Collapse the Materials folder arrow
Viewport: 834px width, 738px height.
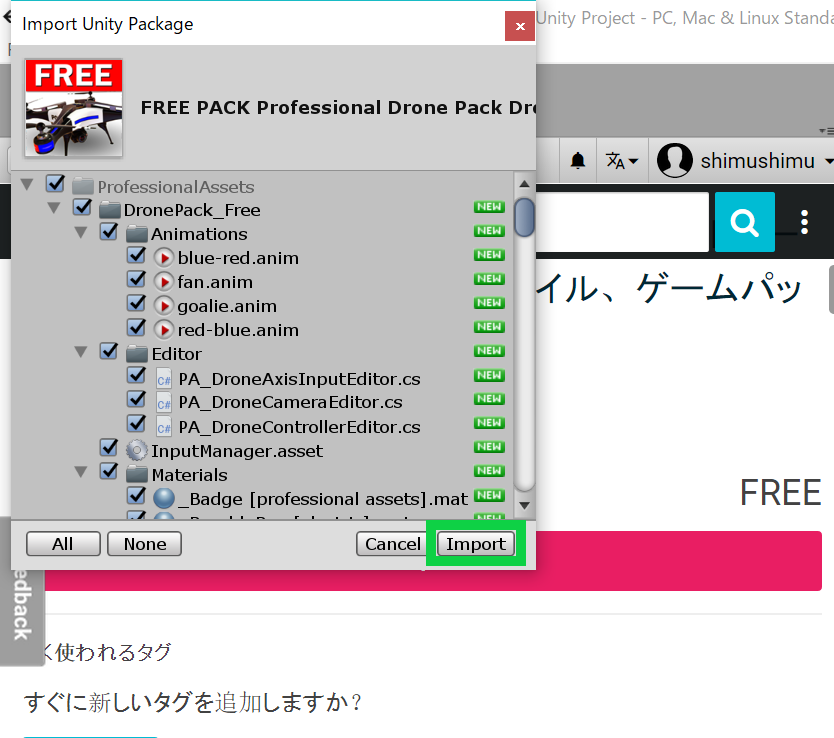pos(82,474)
